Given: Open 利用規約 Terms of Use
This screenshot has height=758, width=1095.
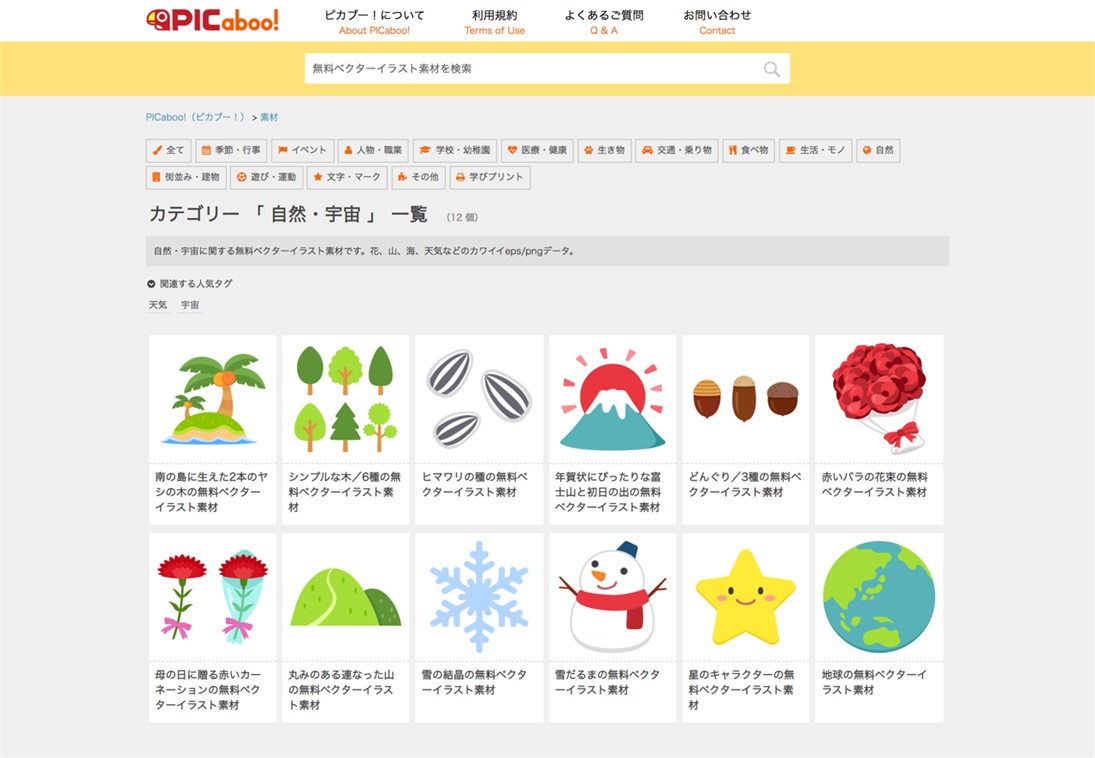Looking at the screenshot, I should coord(494,22).
